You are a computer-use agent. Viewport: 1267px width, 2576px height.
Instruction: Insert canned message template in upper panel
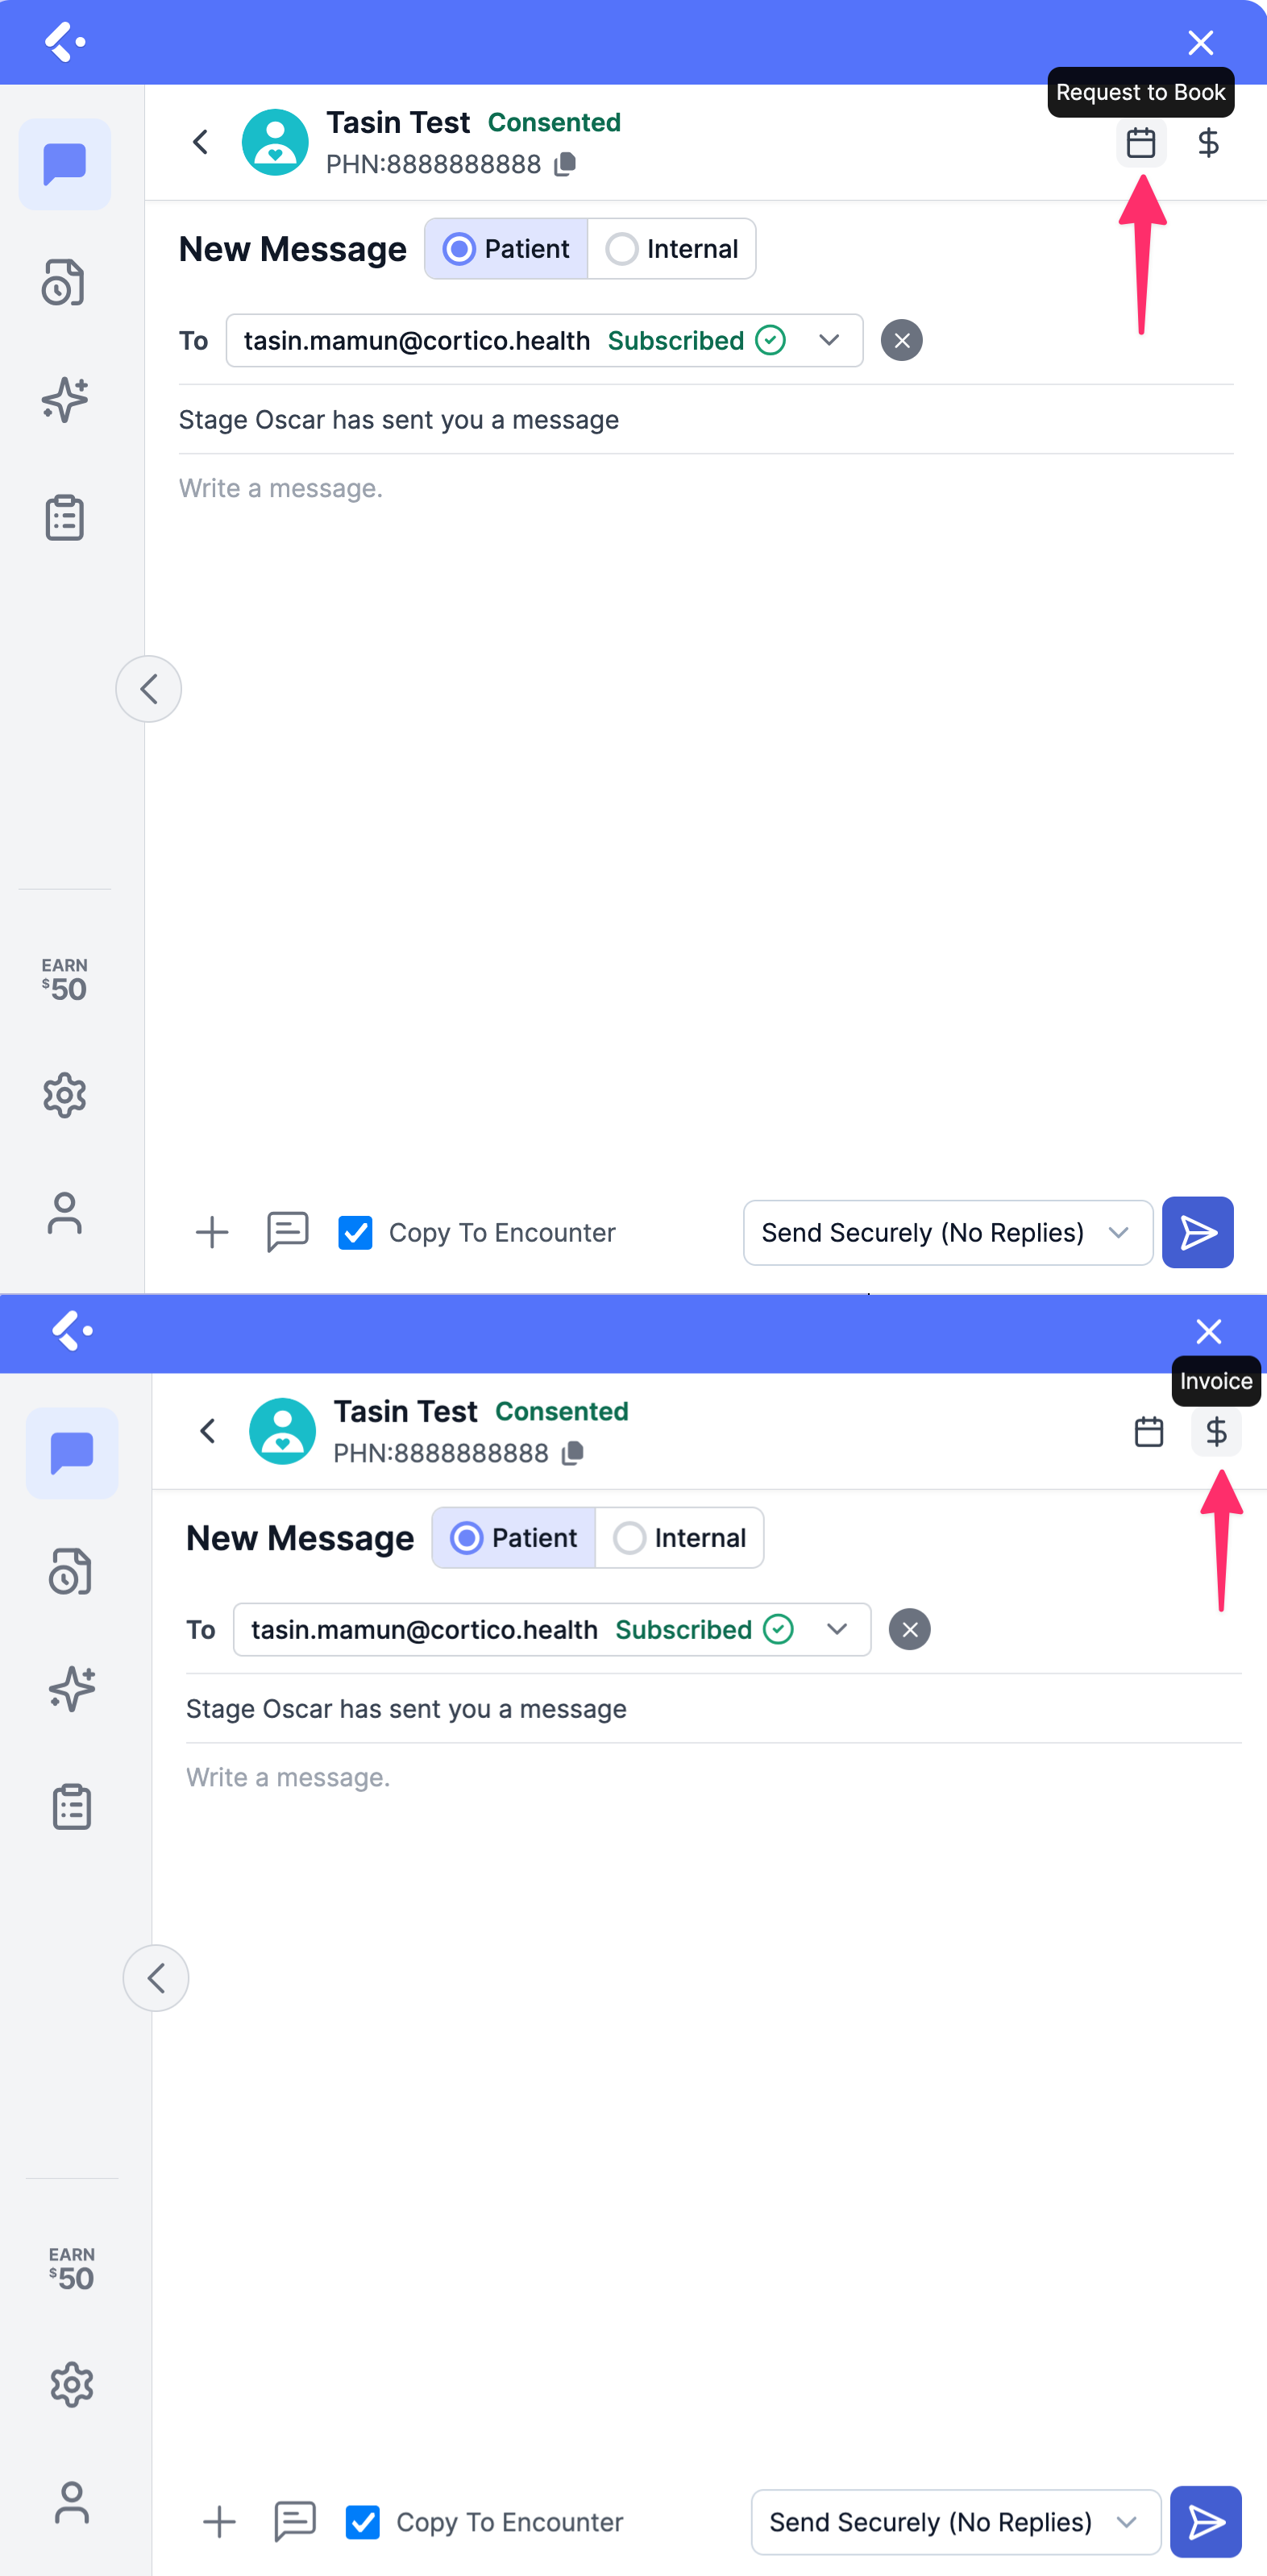(x=287, y=1232)
